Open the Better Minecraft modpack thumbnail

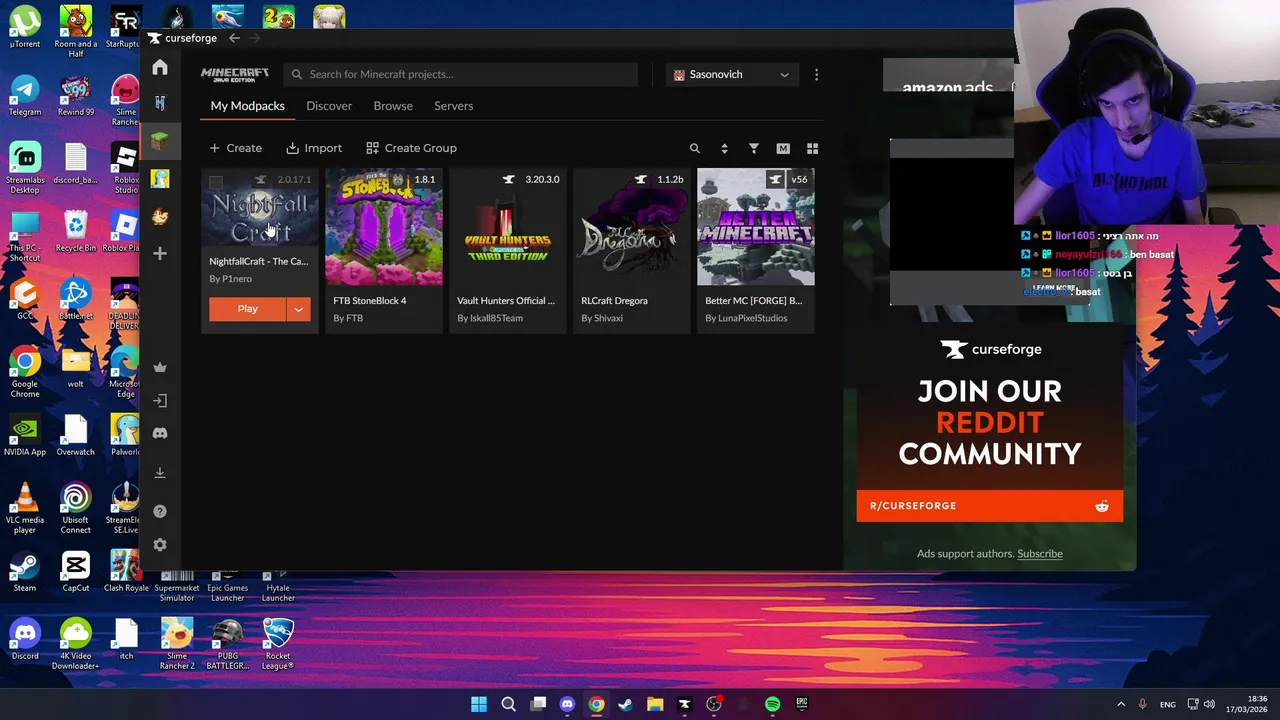[756, 227]
